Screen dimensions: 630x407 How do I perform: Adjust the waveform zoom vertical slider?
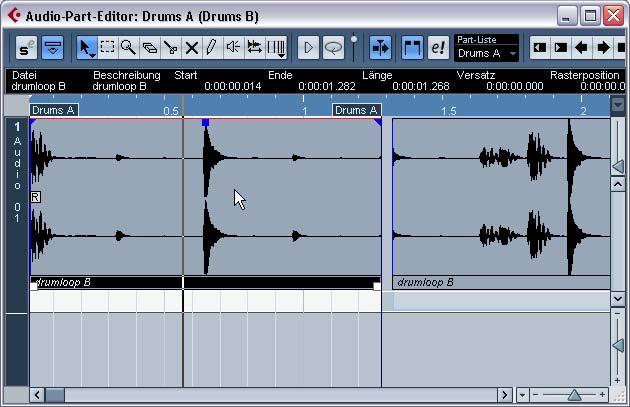tap(618, 166)
